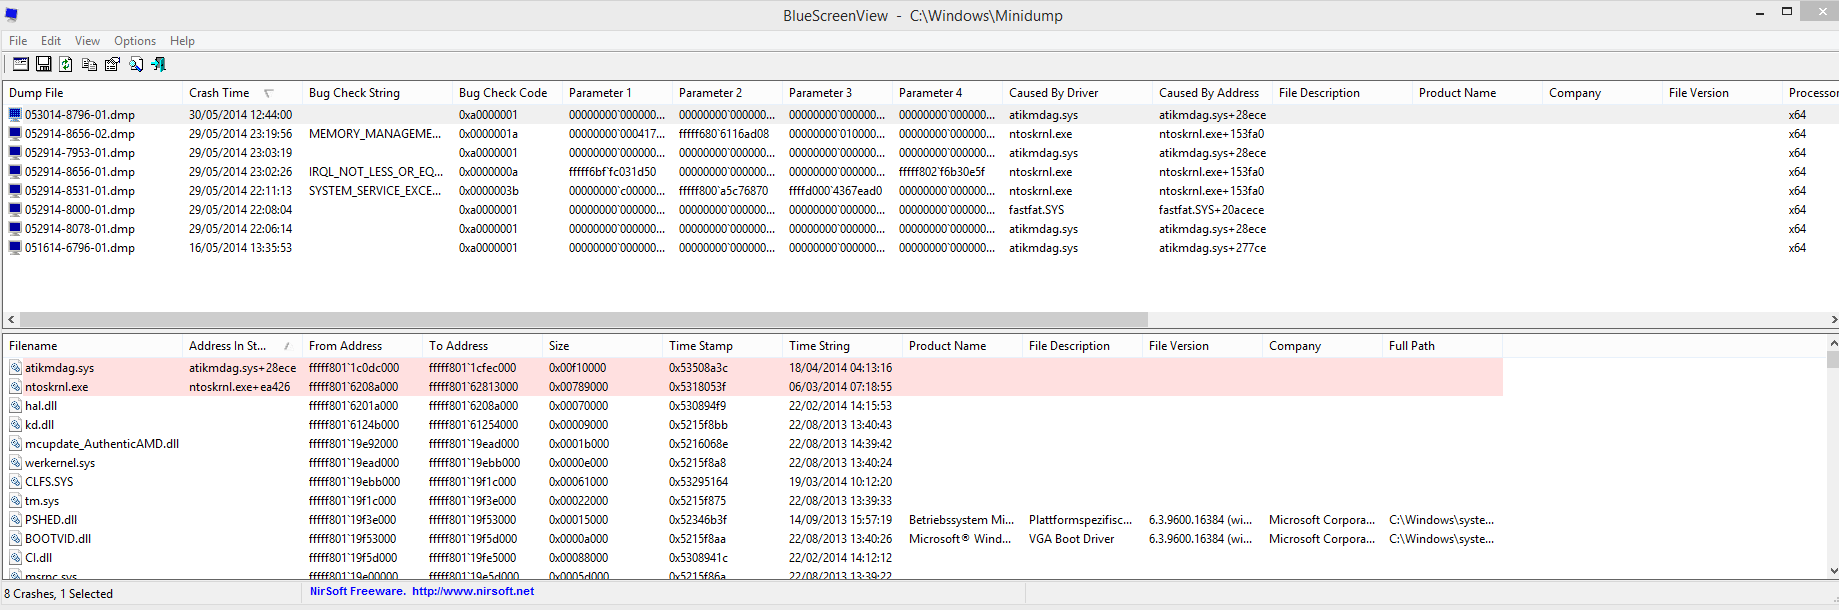Copy selected items toolbar icon

coord(89,64)
